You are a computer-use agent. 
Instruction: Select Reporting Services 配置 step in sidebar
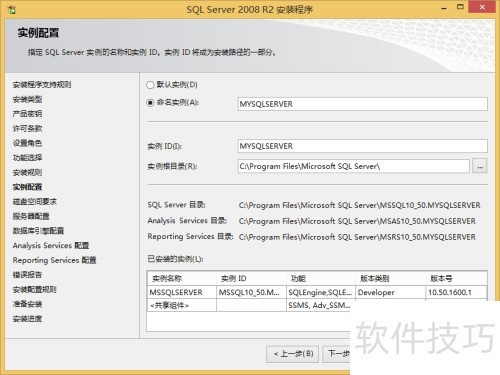pos(54,260)
